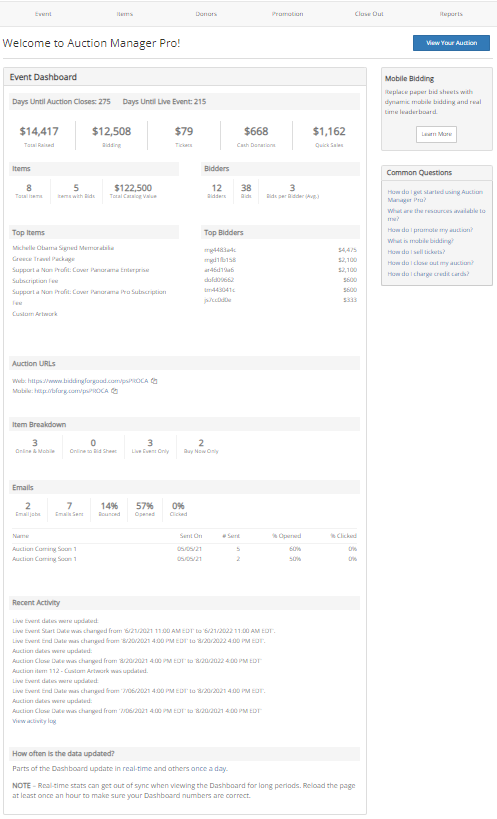Select top bidder mgd1fb158
Screen dimensions: 497x819
(x=220, y=260)
